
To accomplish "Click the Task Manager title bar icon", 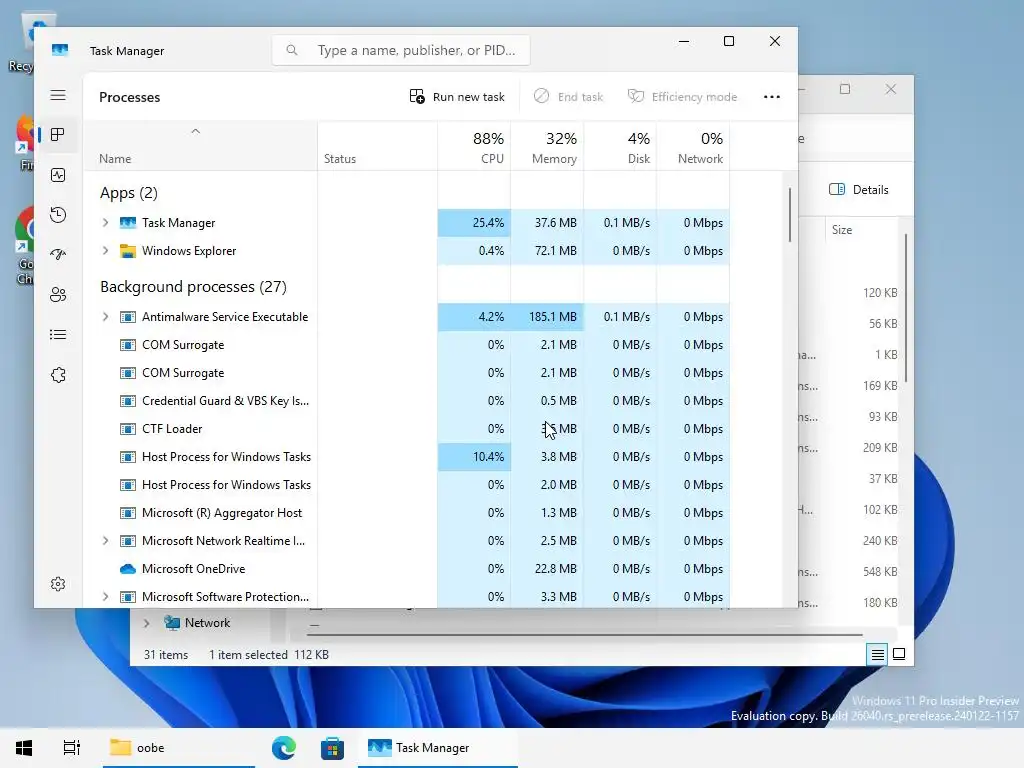I will click(x=60, y=50).
